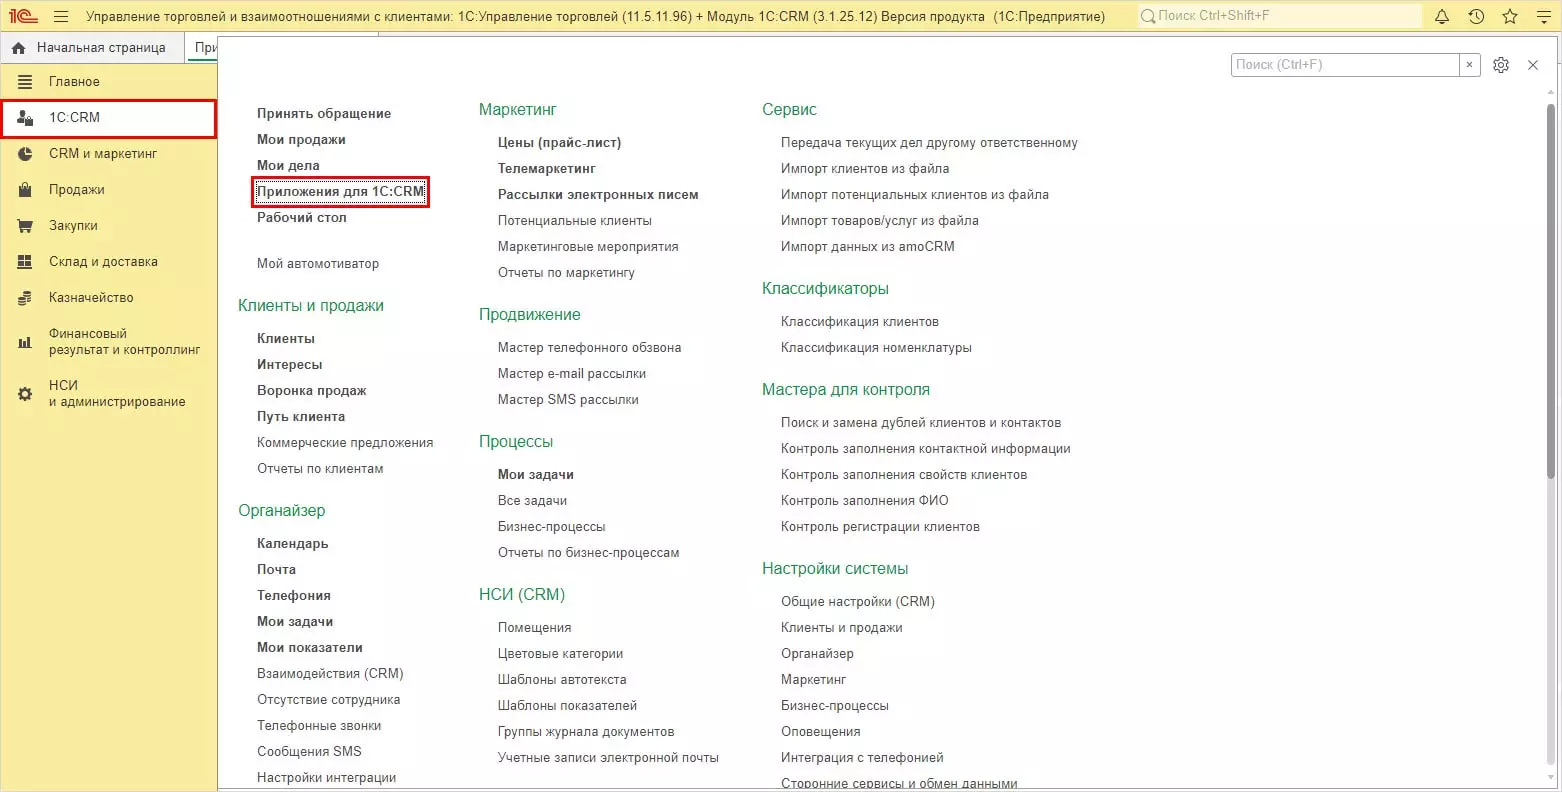Launch Мастер SMS рассылки
The width and height of the screenshot is (1562, 792).
[x=568, y=400]
